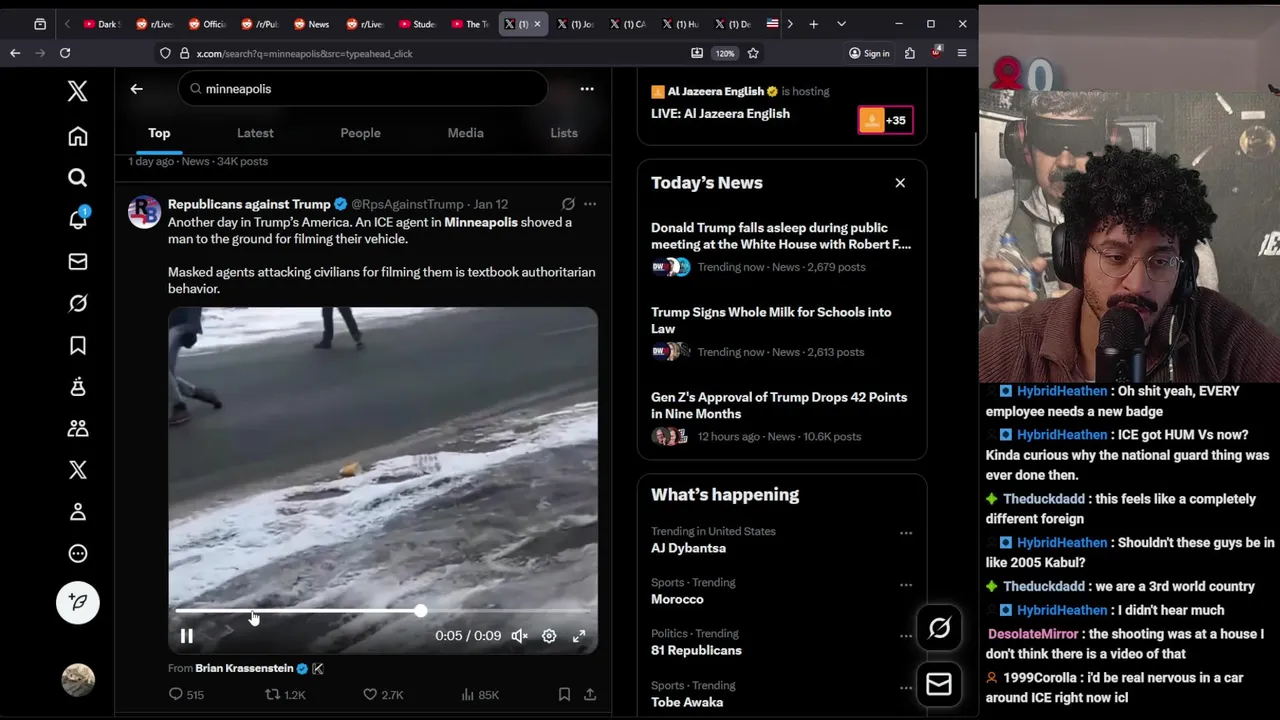Click browser Sign in button
Screen dimensions: 1280x720
869,53
